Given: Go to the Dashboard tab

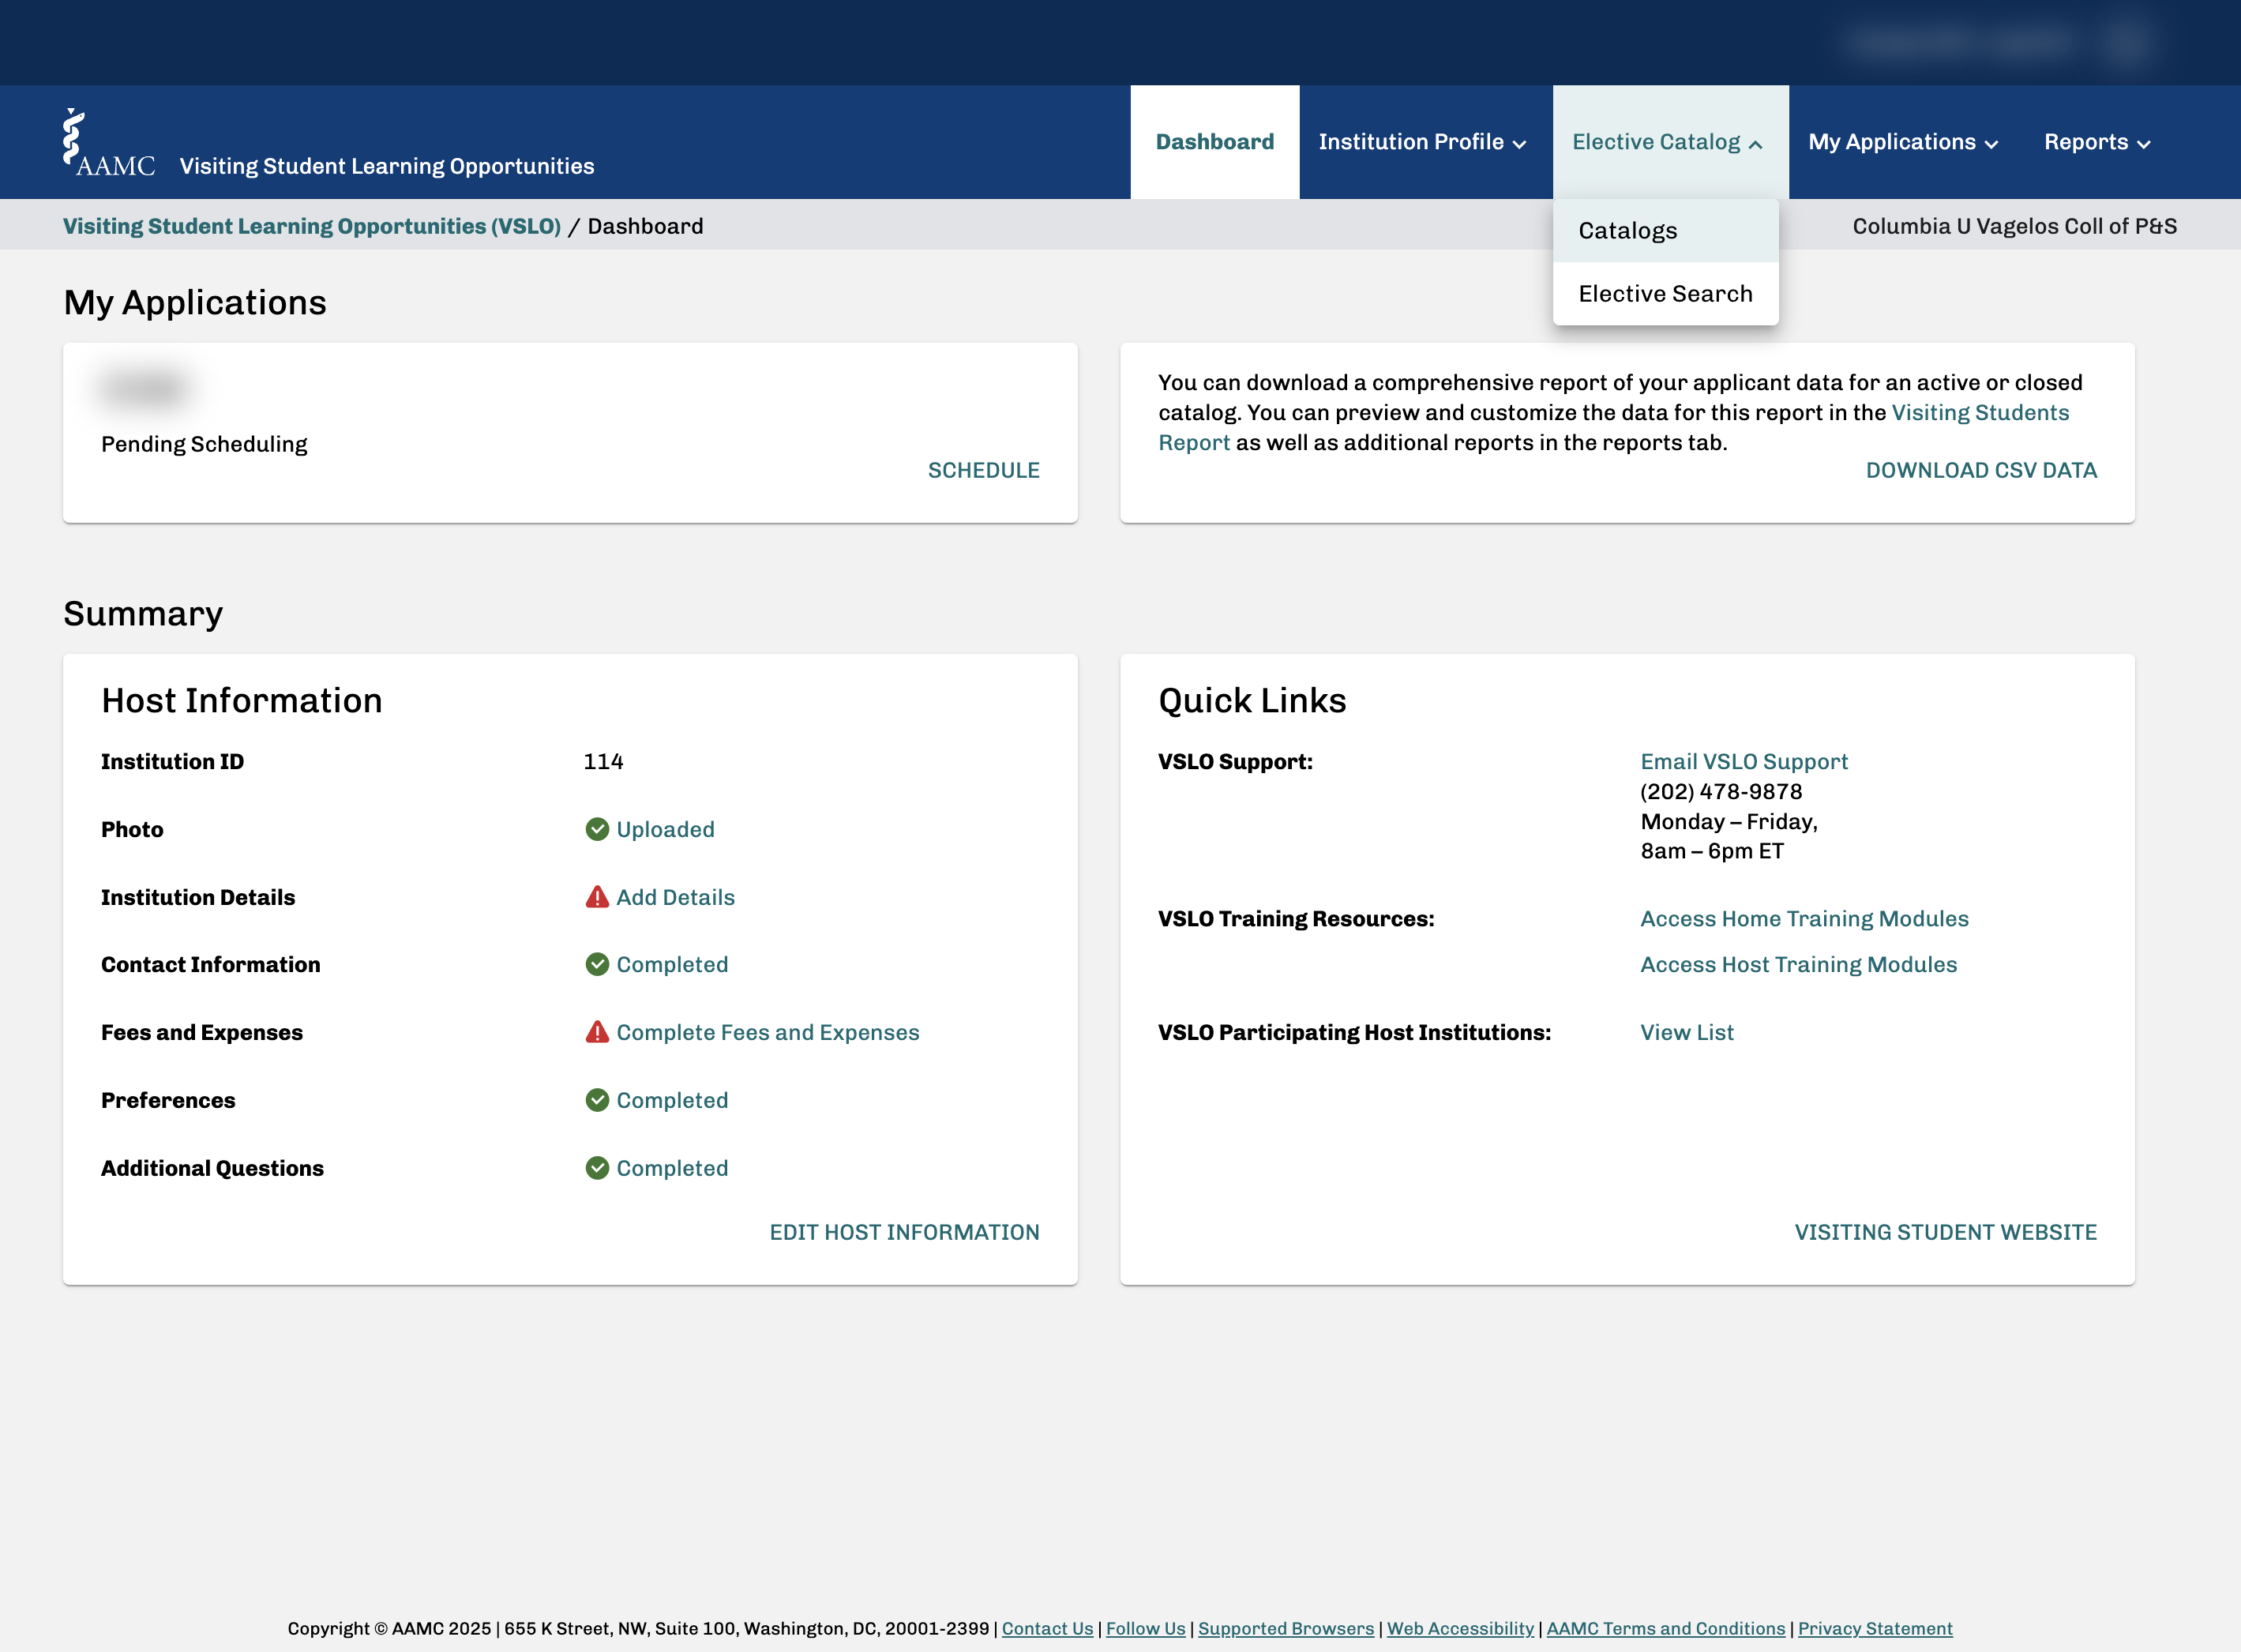Looking at the screenshot, I should (x=1215, y=142).
